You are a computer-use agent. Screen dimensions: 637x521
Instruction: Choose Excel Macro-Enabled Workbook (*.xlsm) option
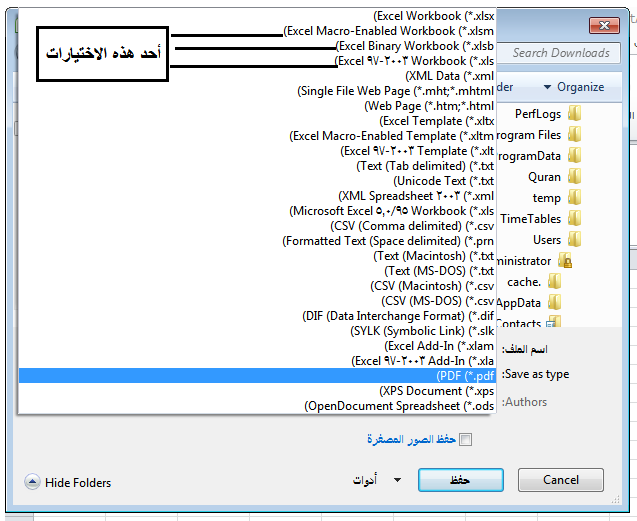[x=257, y=31]
